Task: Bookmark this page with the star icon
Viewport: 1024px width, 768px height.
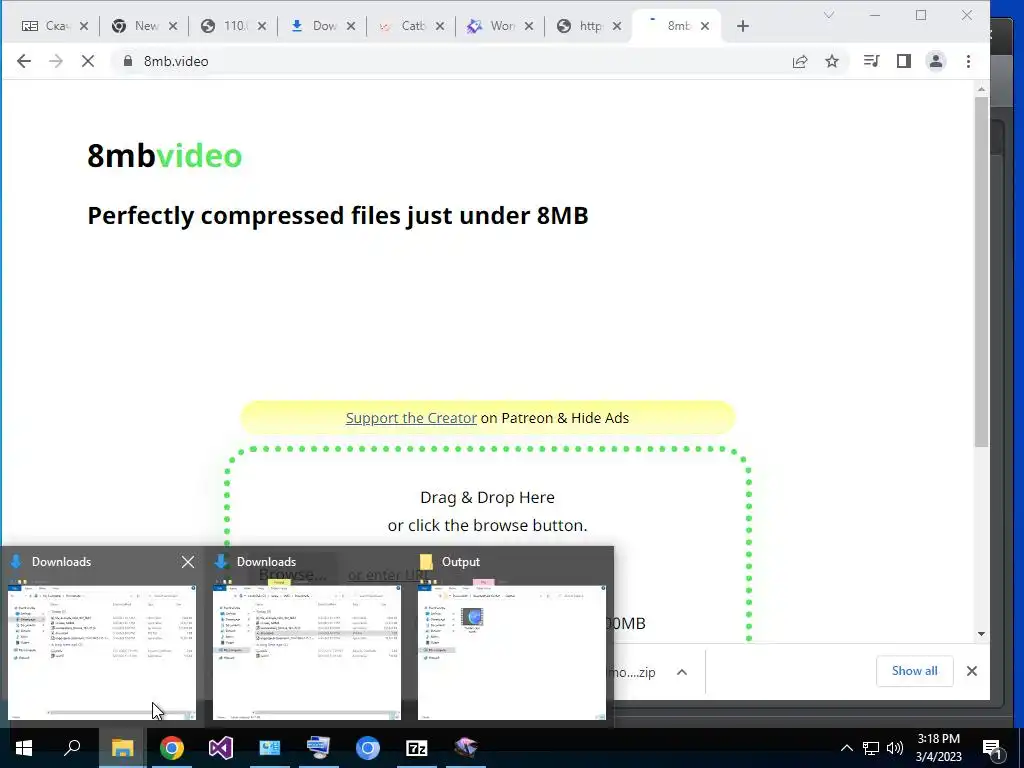Action: point(831,61)
